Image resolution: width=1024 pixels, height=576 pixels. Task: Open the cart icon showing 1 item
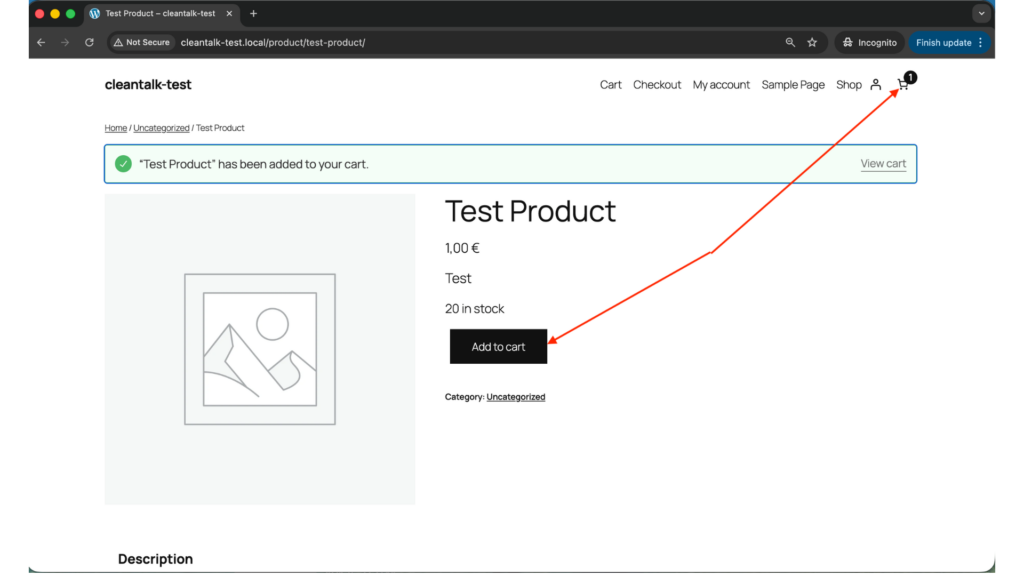pos(902,85)
